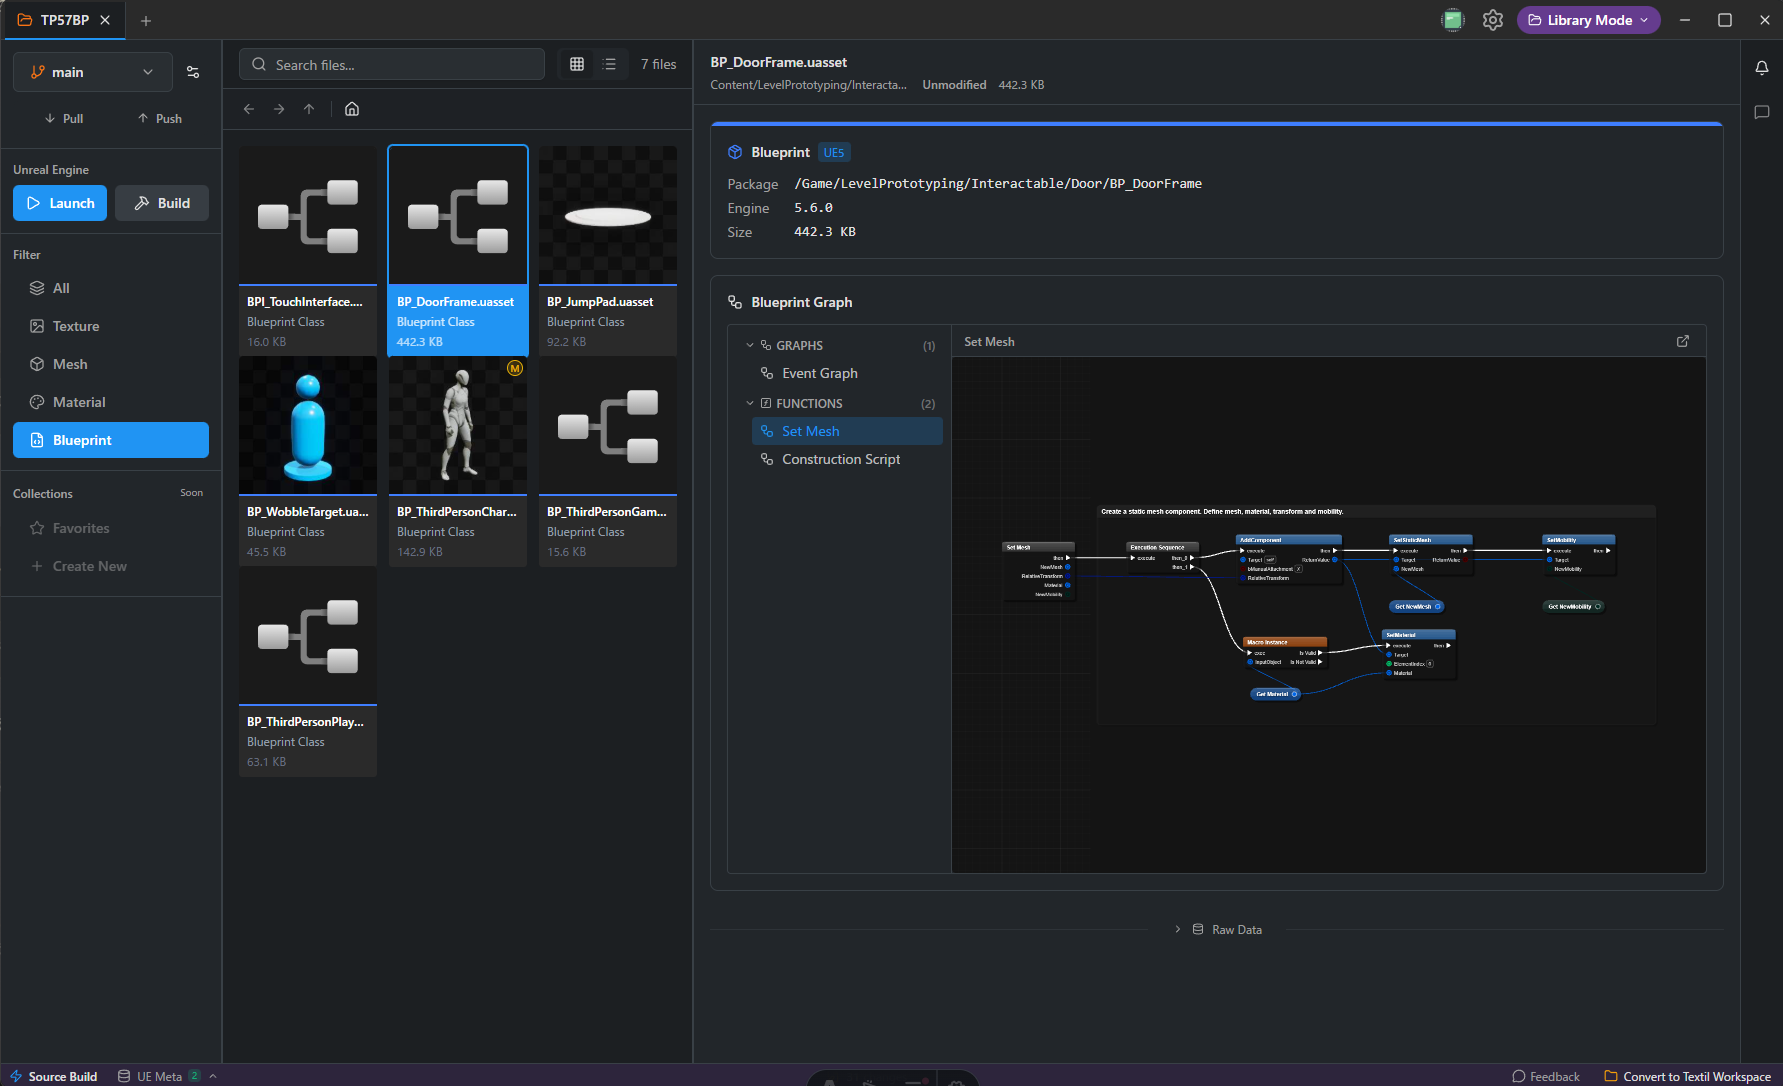Switch to grid view layout

tap(577, 64)
